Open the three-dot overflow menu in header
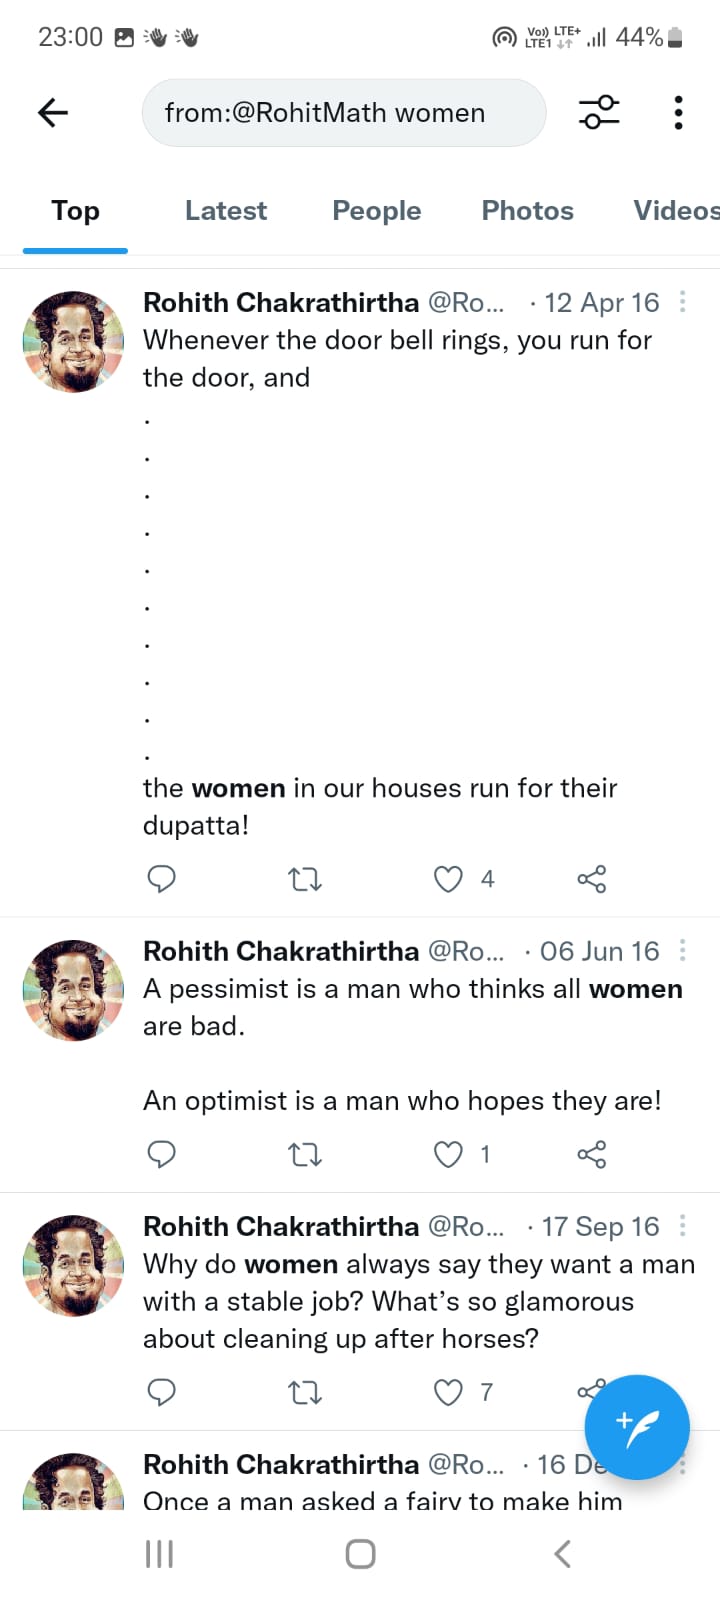 678,113
